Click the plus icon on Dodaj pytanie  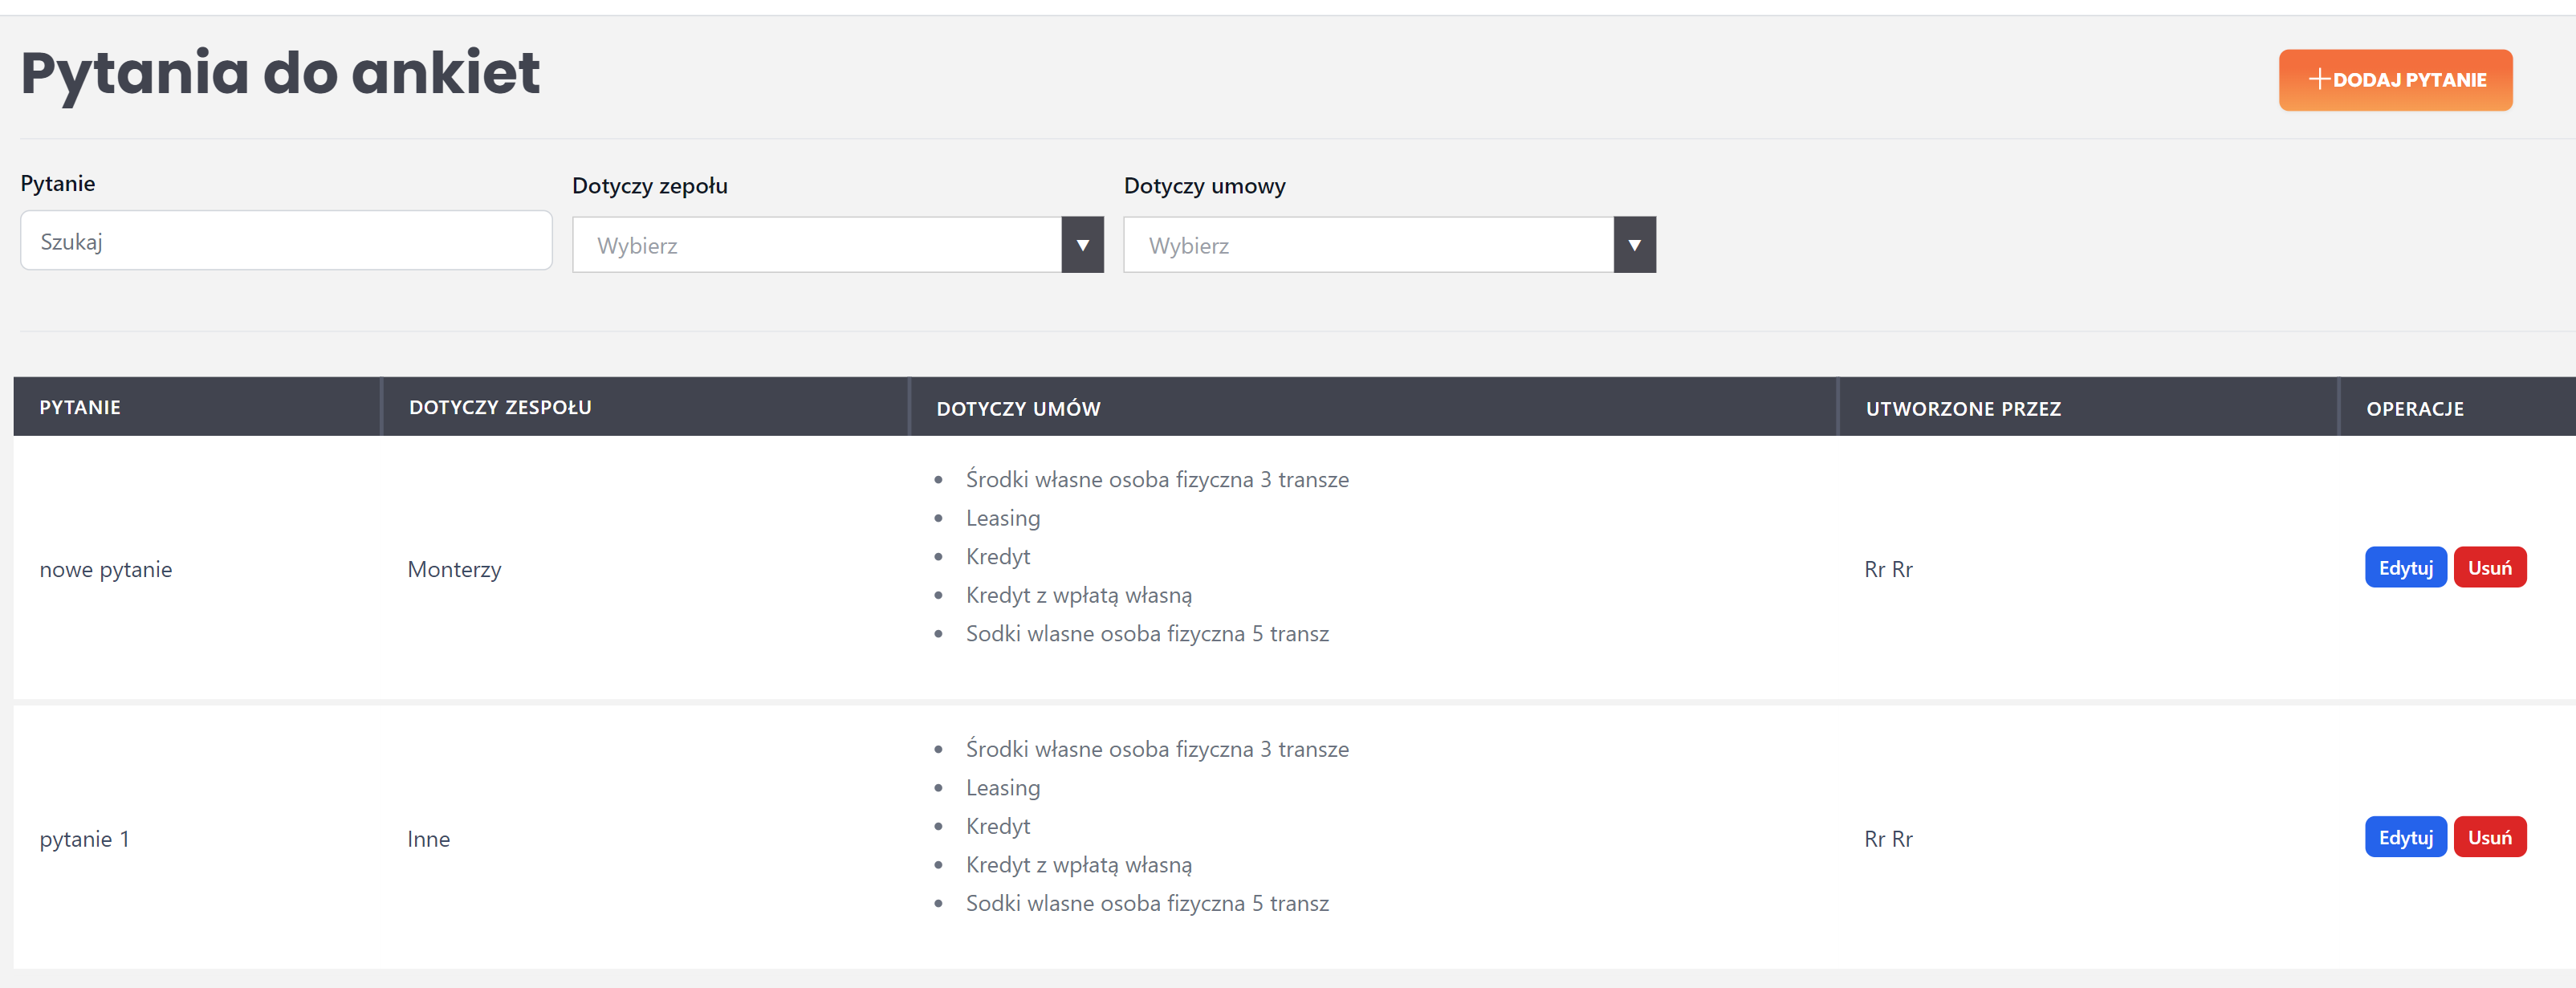[2319, 79]
